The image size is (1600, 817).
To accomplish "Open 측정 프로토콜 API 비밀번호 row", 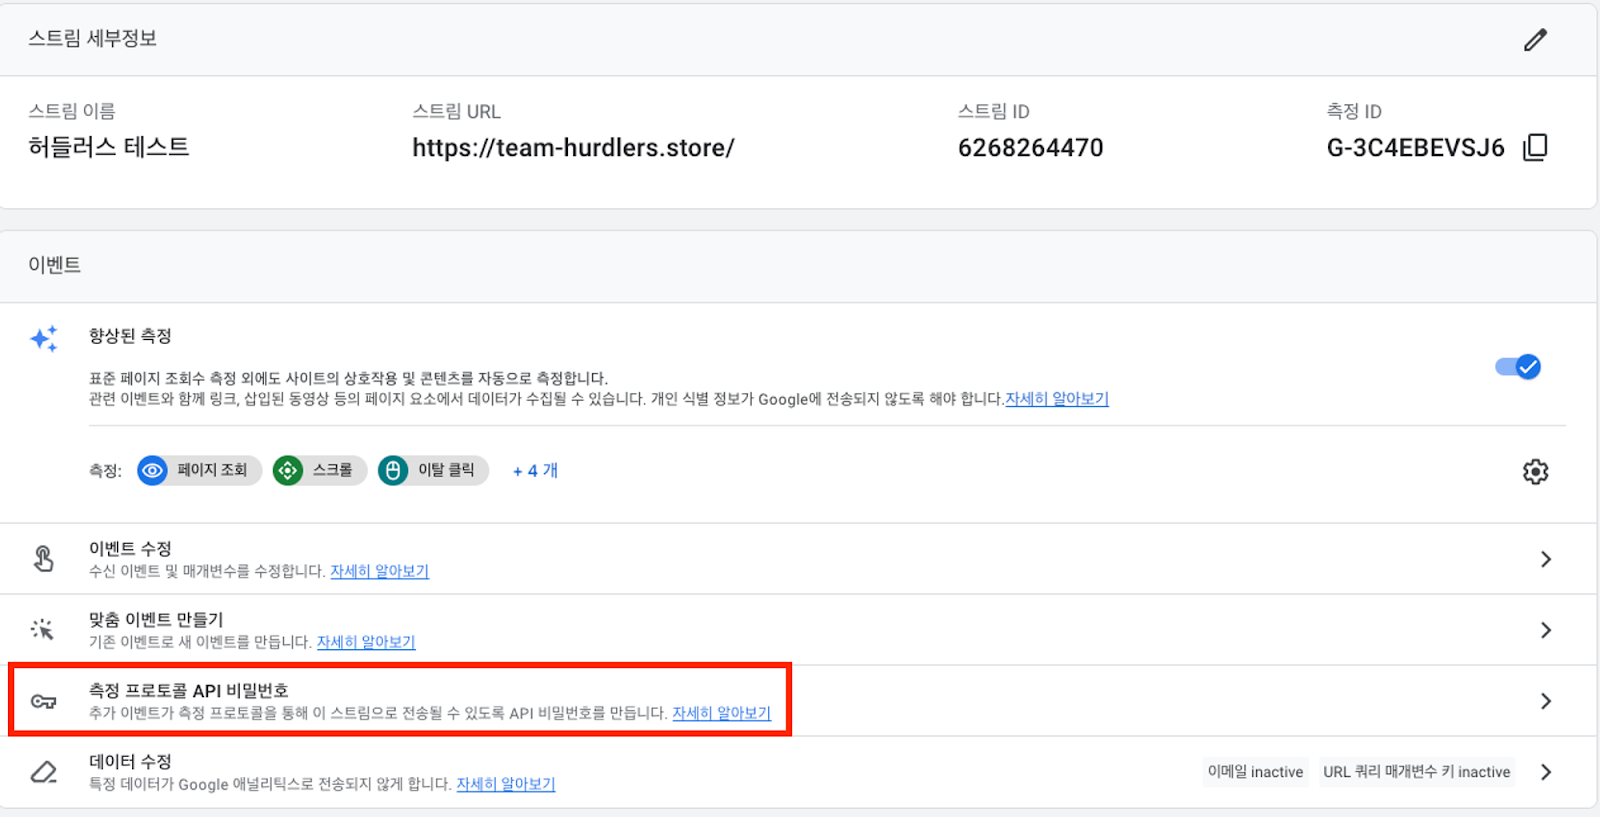I will click(x=798, y=701).
